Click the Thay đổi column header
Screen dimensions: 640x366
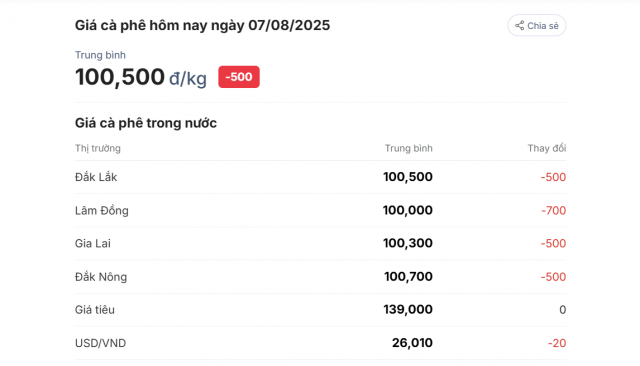click(x=547, y=149)
